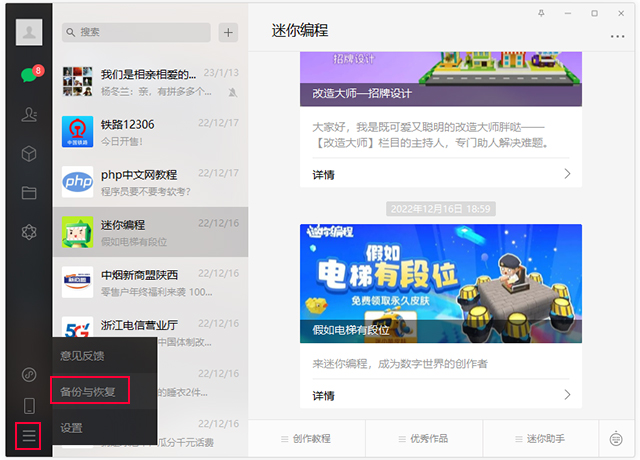Click the keyboard toggle icon at bottom right

[x=616, y=439]
